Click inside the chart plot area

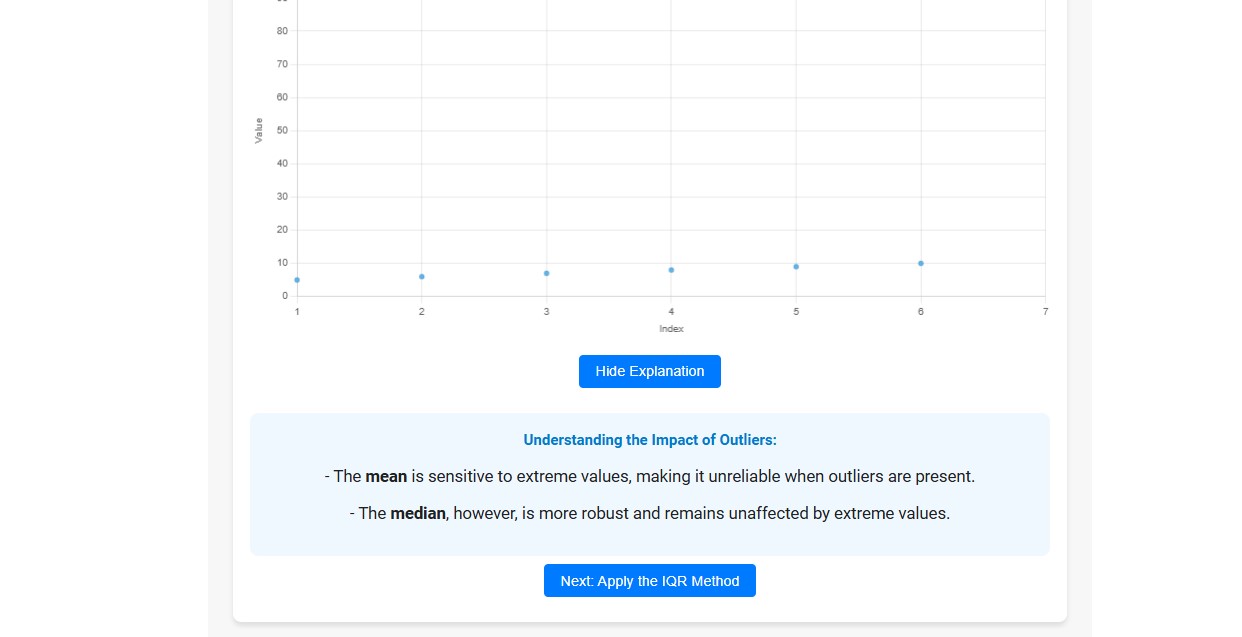[x=670, y=150]
